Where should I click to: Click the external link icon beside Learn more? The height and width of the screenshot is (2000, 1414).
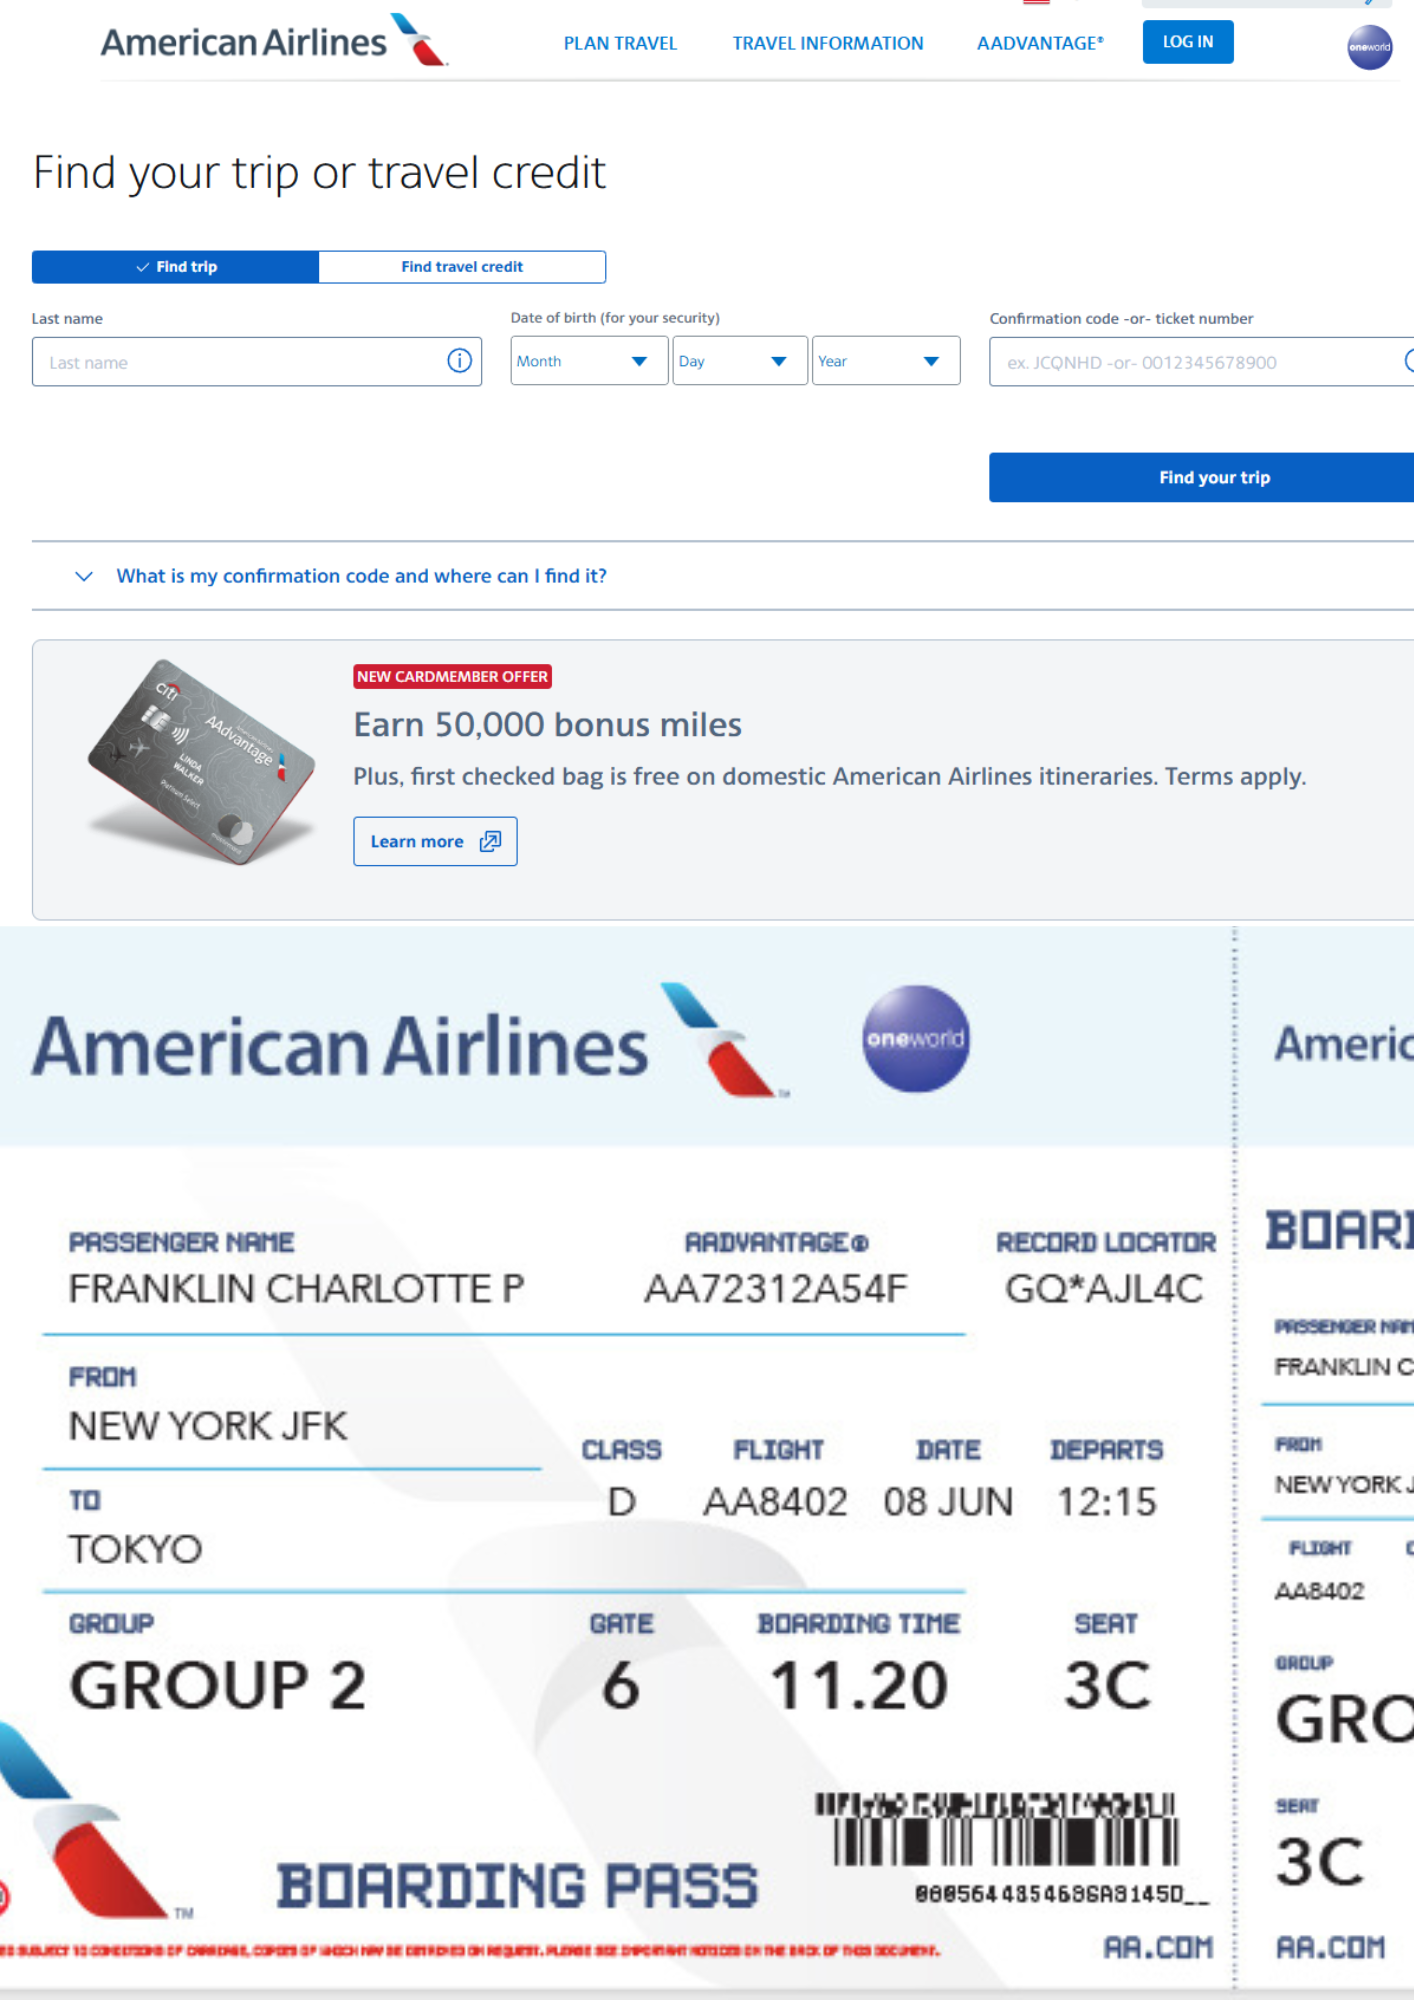tap(490, 842)
